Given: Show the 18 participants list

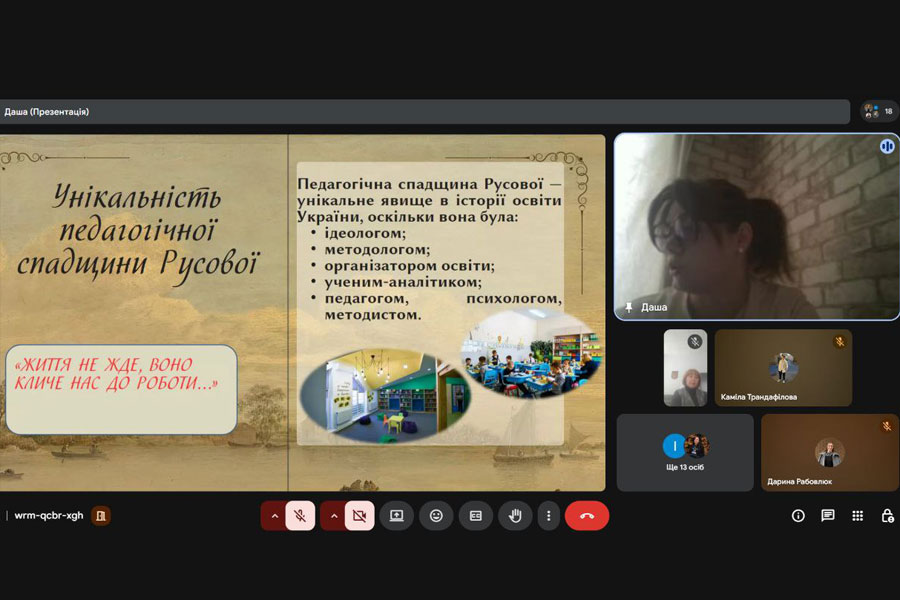Looking at the screenshot, I should [x=879, y=111].
